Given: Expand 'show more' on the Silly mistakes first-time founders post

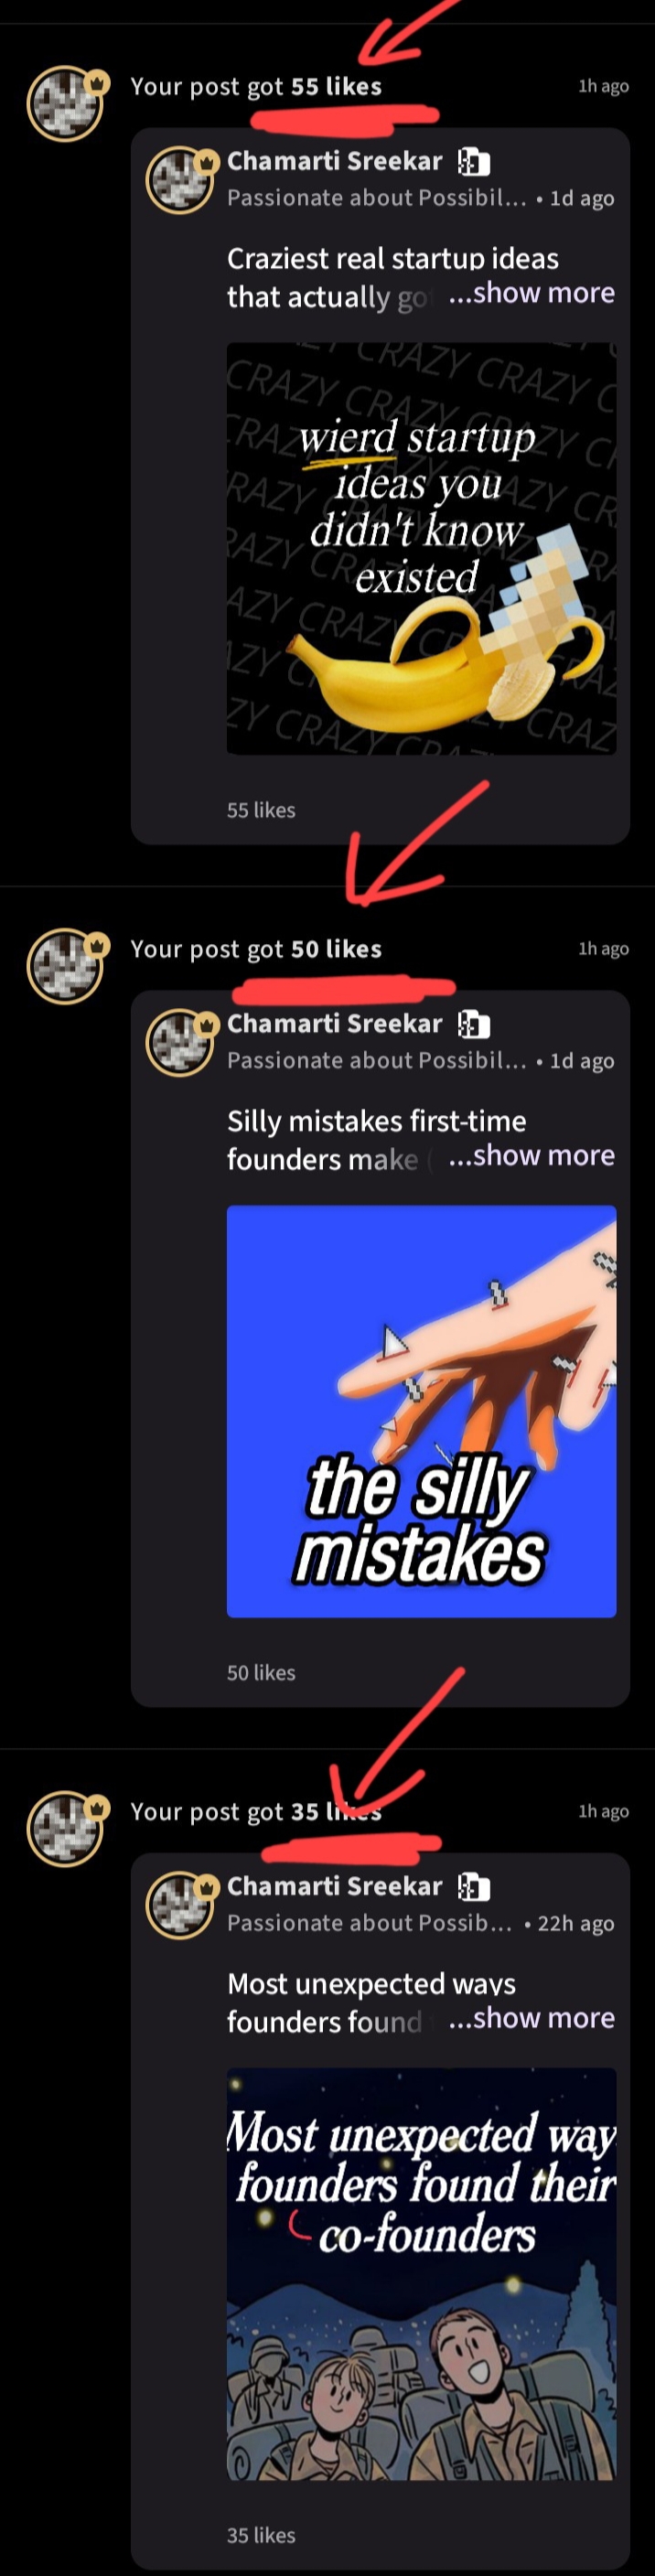Looking at the screenshot, I should [532, 1155].
